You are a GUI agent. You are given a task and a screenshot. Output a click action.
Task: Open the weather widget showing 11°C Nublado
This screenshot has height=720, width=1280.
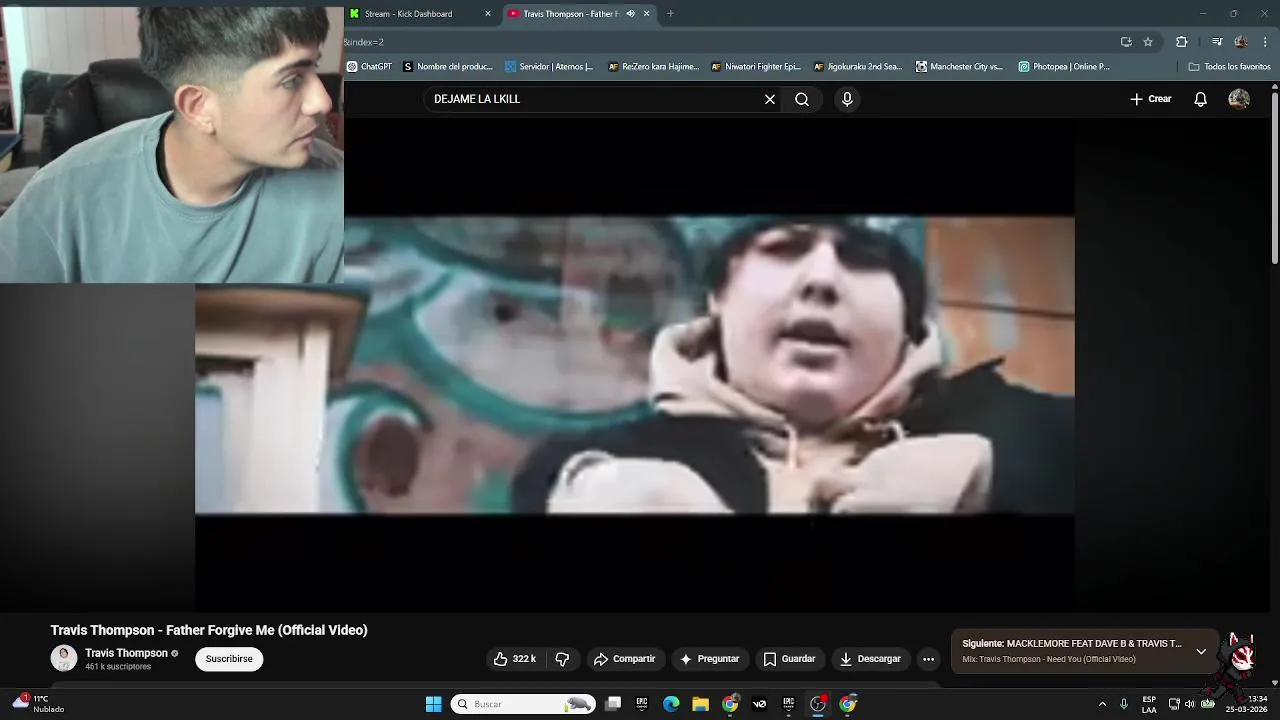(38, 704)
